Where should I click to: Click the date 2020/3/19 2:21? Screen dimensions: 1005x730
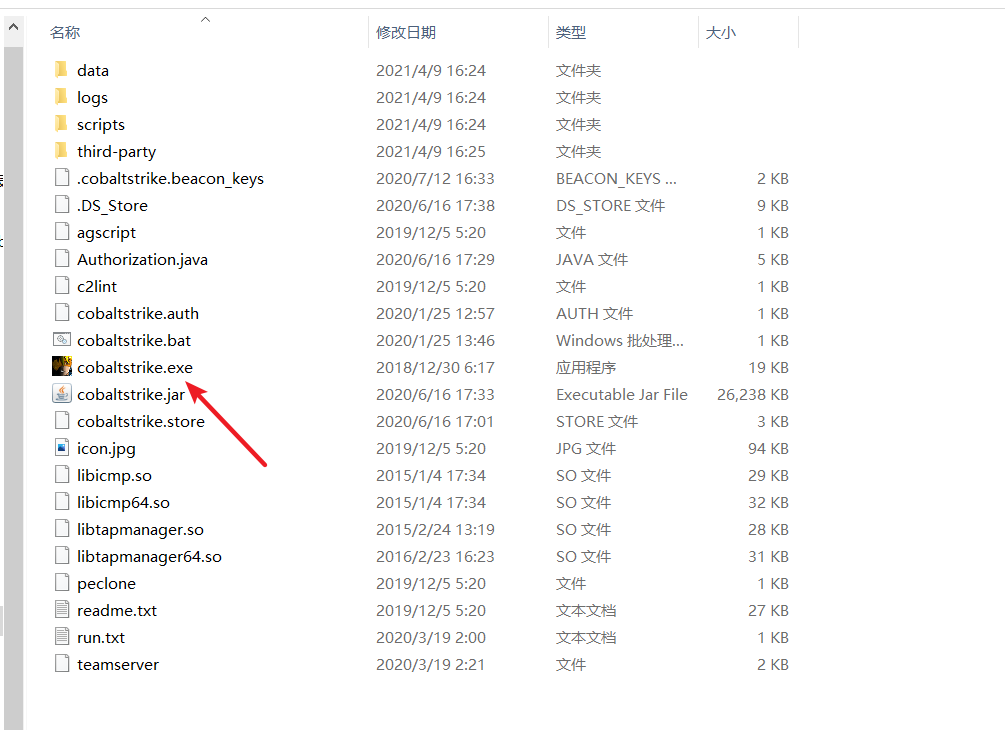(430, 665)
